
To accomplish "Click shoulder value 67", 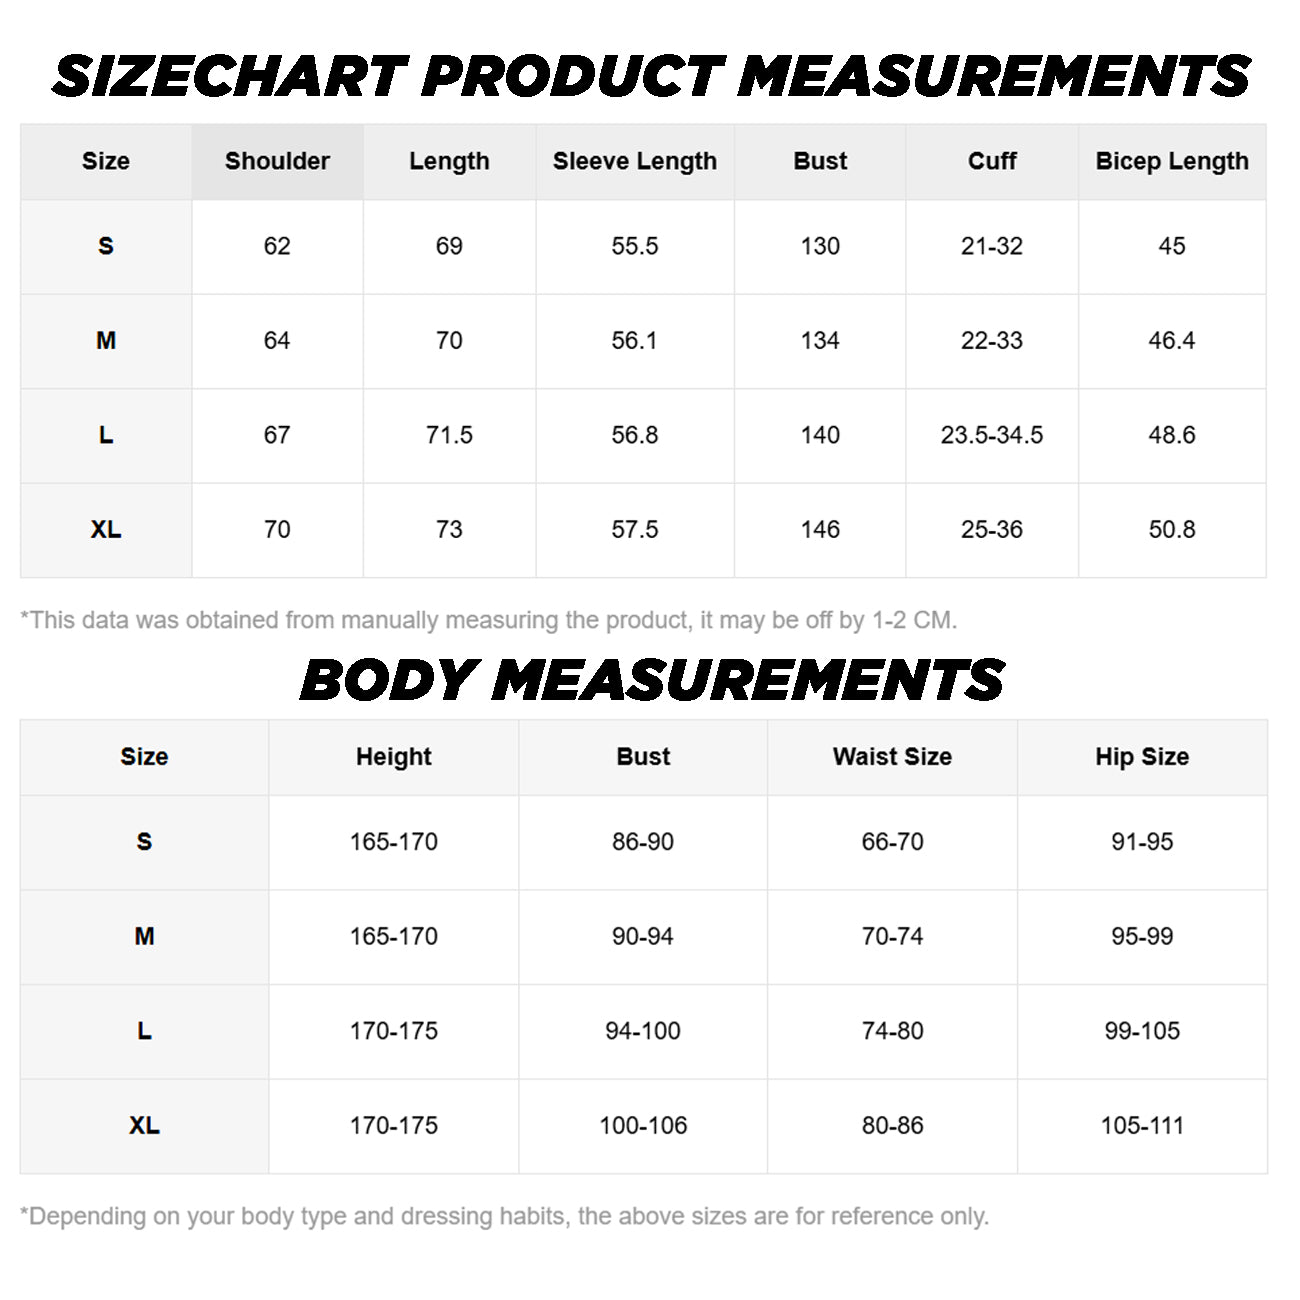I will pos(277,435).
